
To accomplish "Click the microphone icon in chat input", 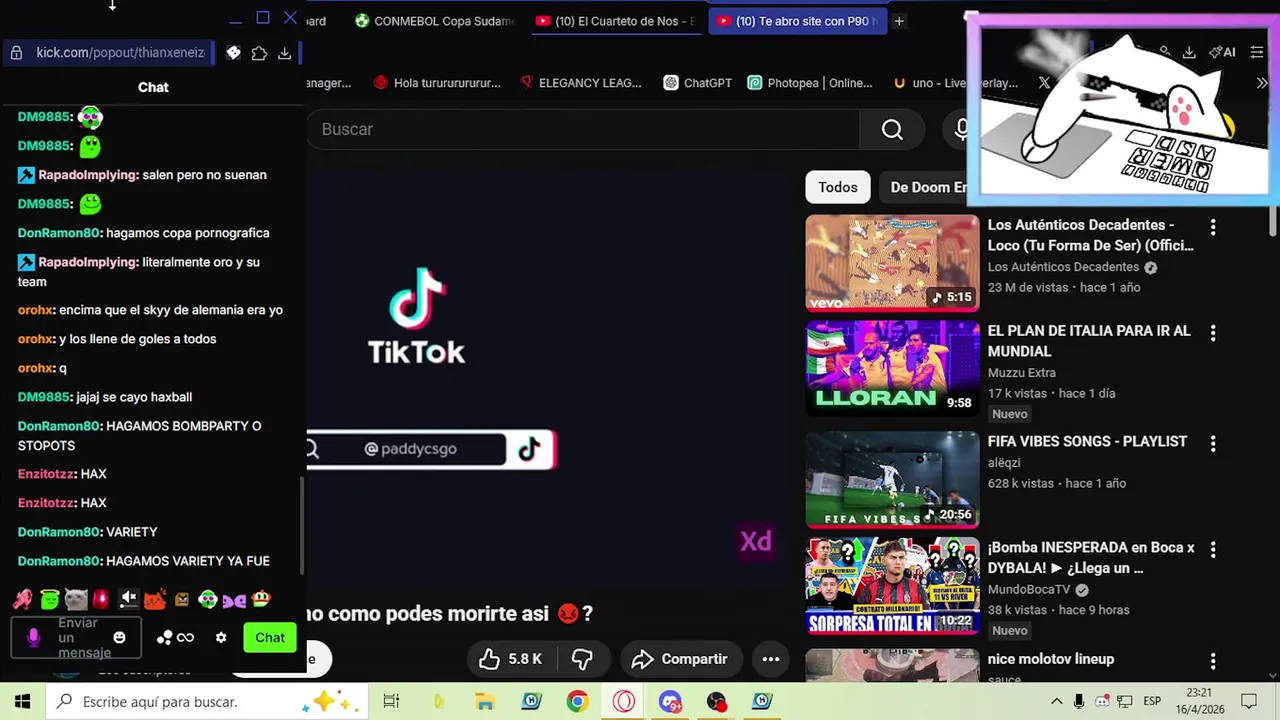I will 34,637.
